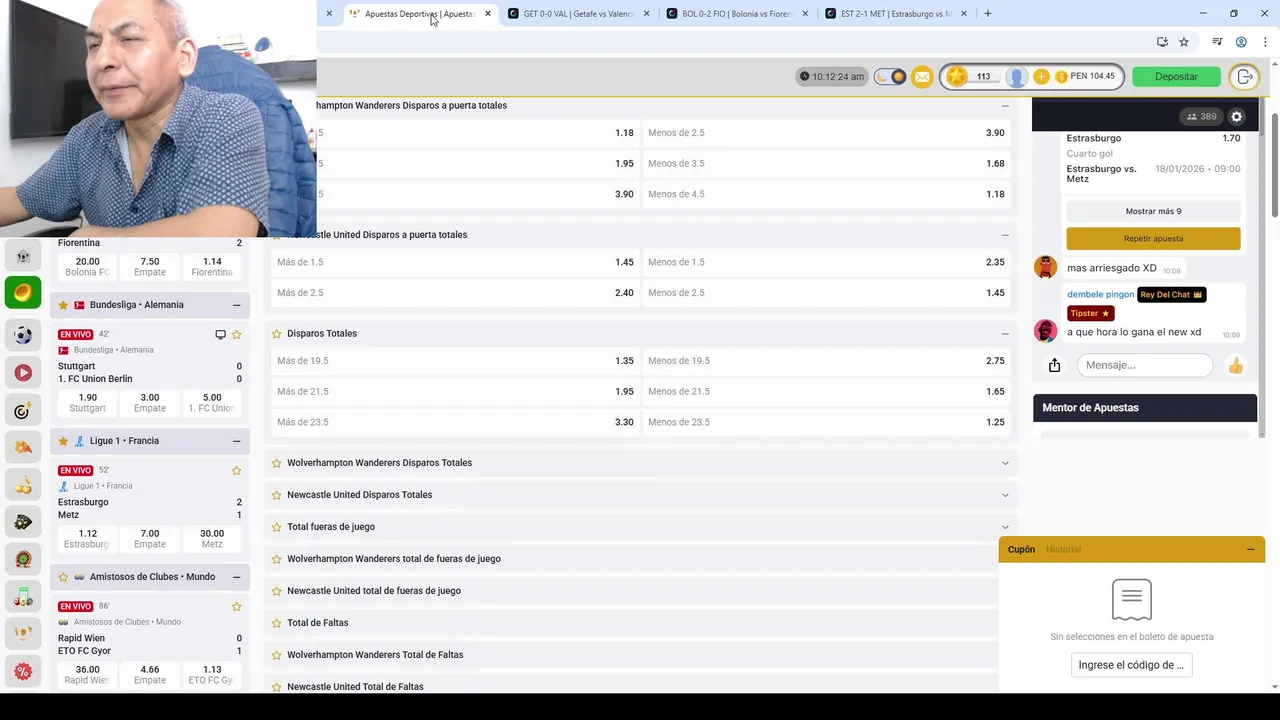Click the target with star sidebar icon
Image resolution: width=1280 pixels, height=720 pixels.
pyautogui.click(x=23, y=411)
